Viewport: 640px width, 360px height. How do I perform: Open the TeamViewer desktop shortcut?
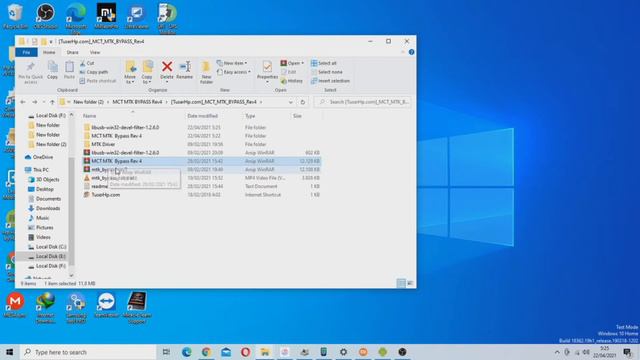coord(107,306)
